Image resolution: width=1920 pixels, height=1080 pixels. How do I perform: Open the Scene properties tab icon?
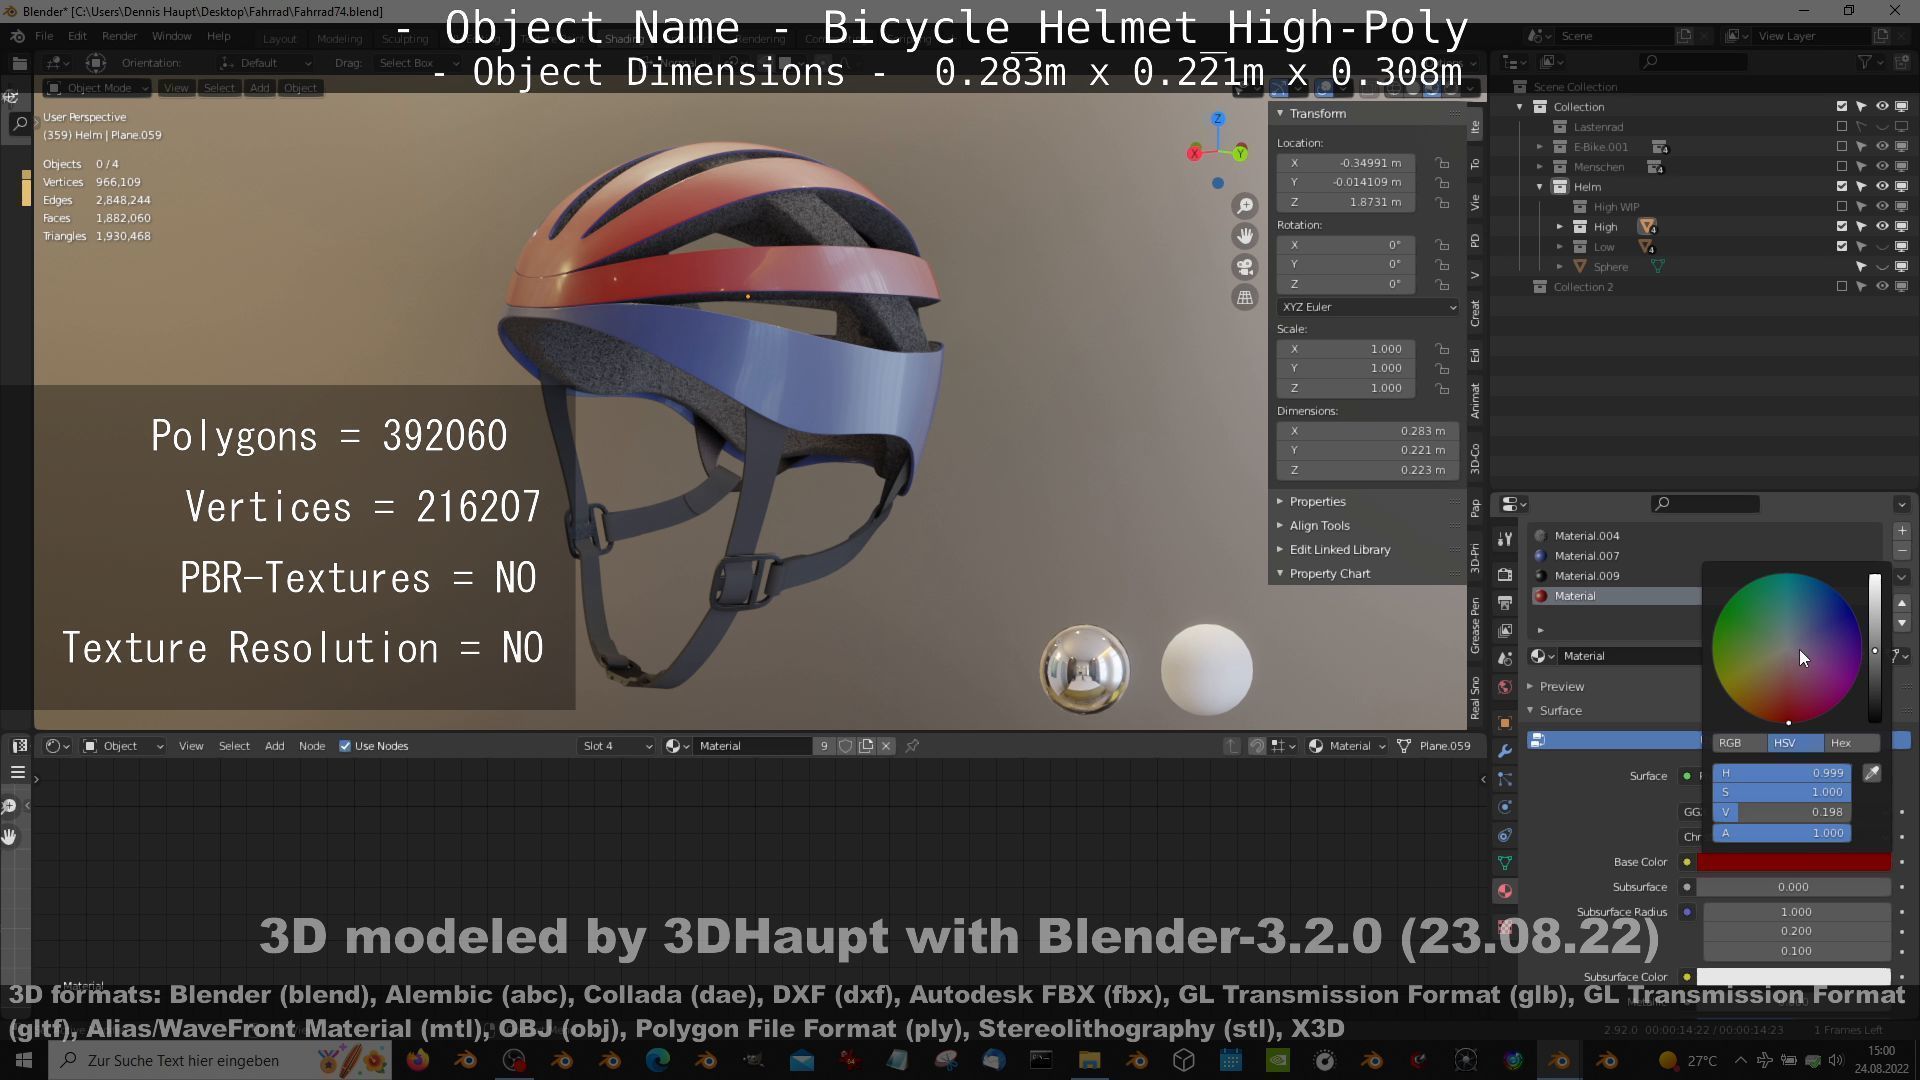point(1505,659)
